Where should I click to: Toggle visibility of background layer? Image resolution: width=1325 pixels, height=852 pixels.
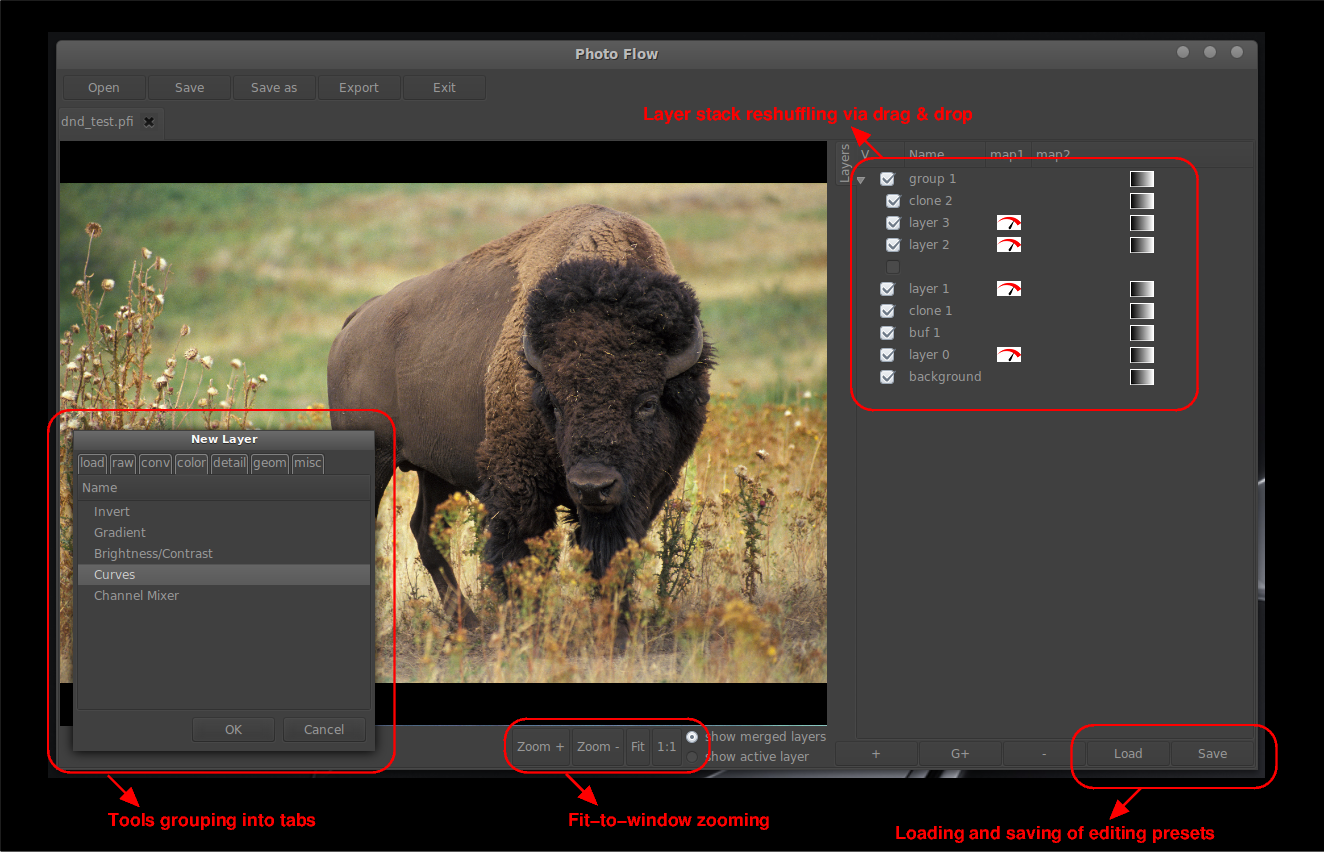coord(887,377)
